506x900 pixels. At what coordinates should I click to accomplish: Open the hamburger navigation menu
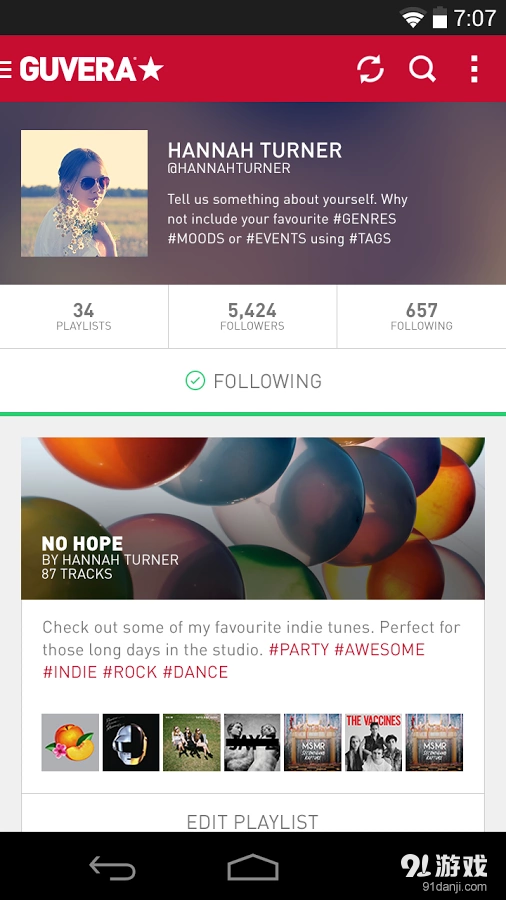tap(5, 69)
